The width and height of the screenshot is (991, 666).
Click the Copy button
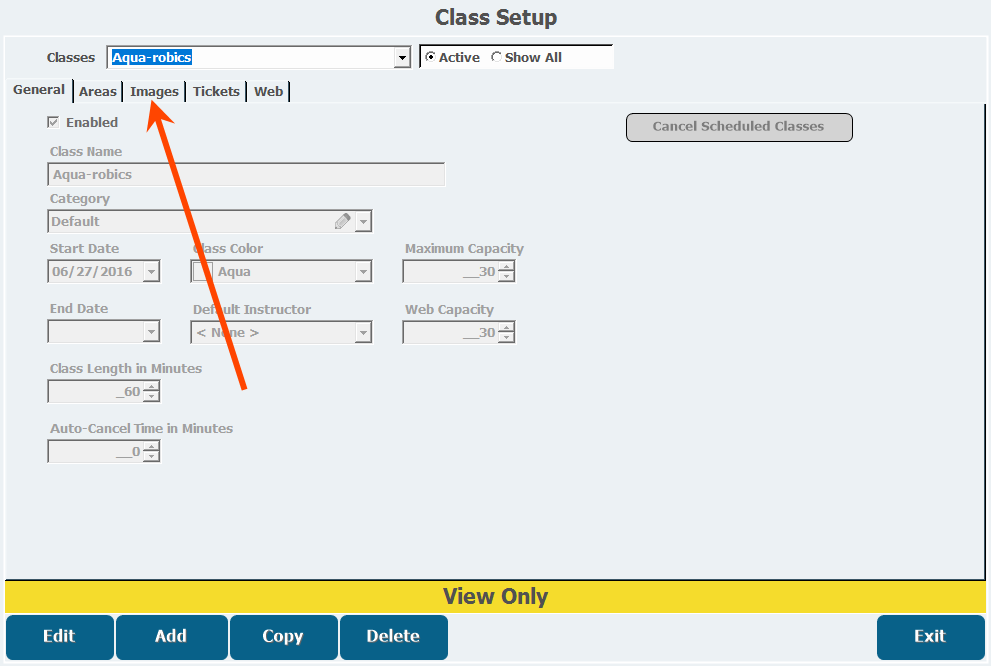tap(283, 636)
